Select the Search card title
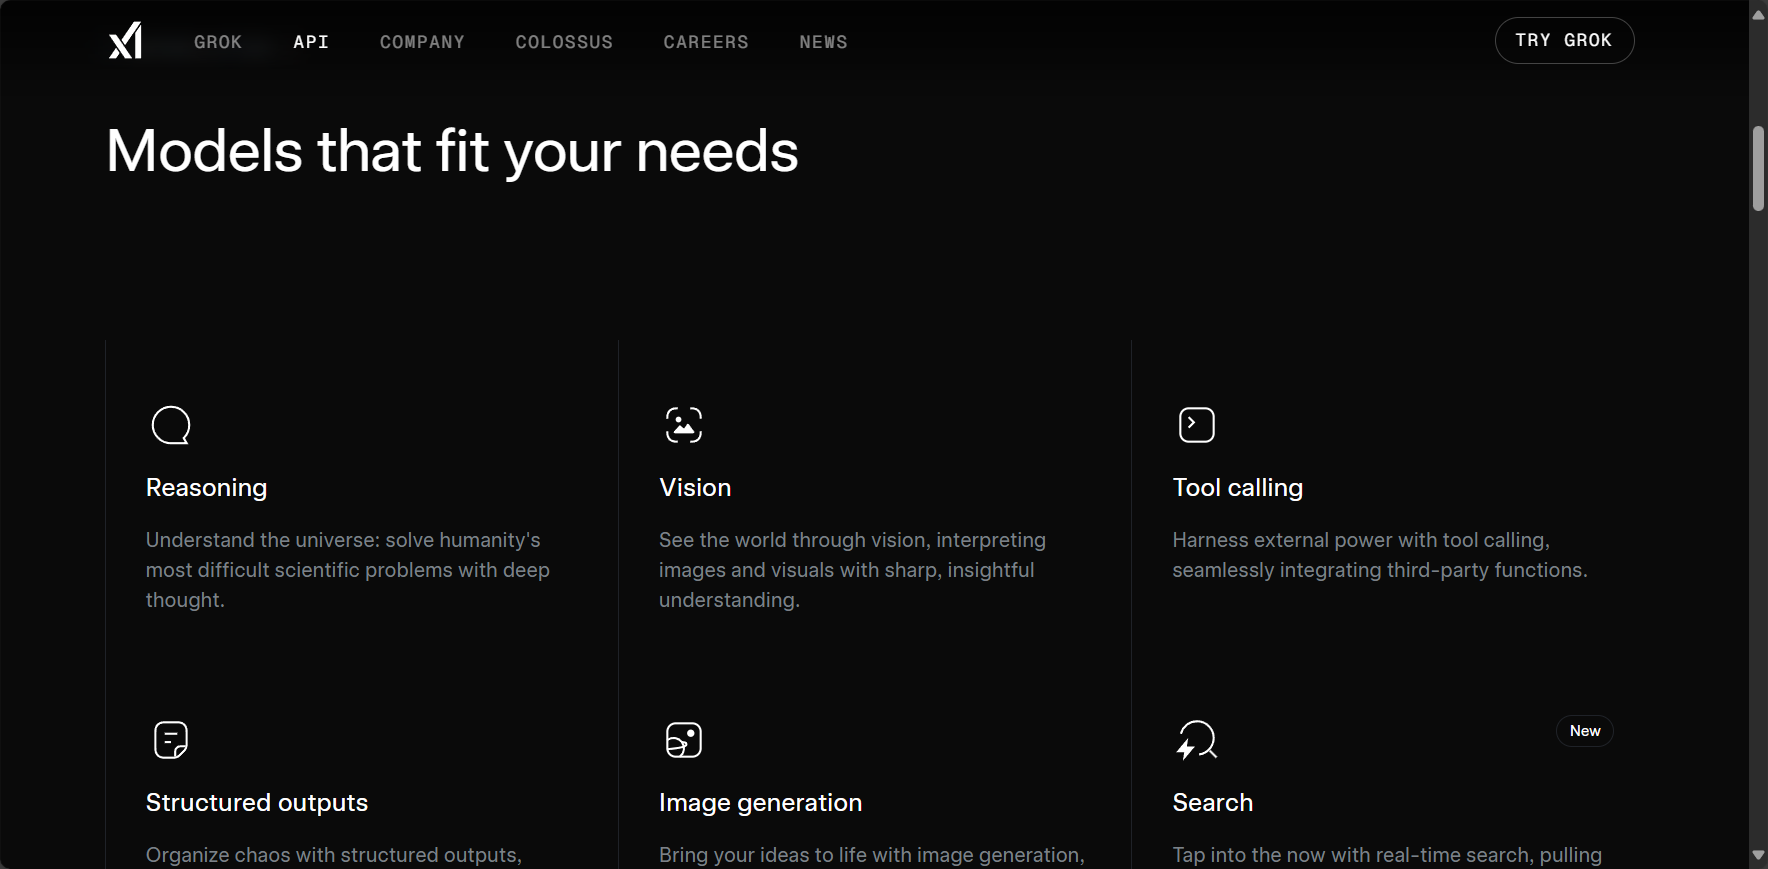The height and width of the screenshot is (869, 1768). pos(1213,803)
